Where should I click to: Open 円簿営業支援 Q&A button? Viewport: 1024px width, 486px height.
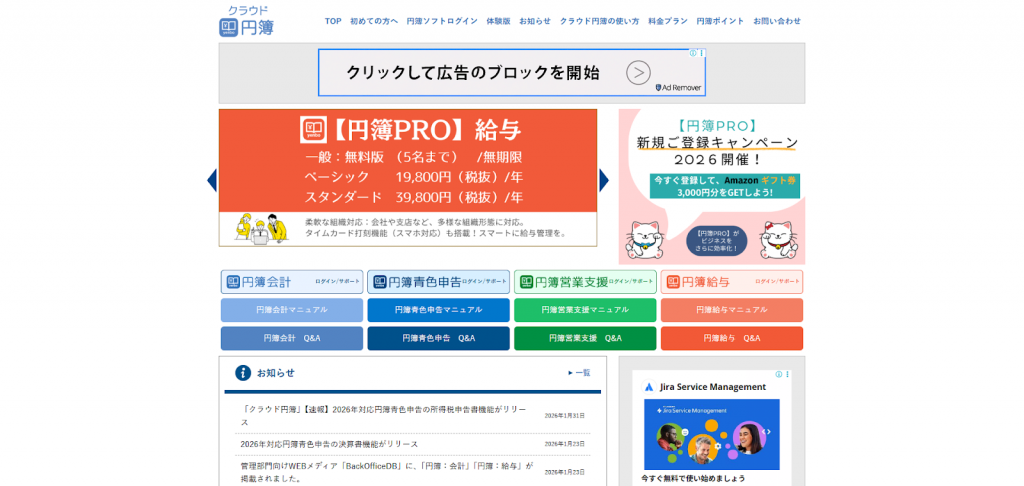[585, 338]
